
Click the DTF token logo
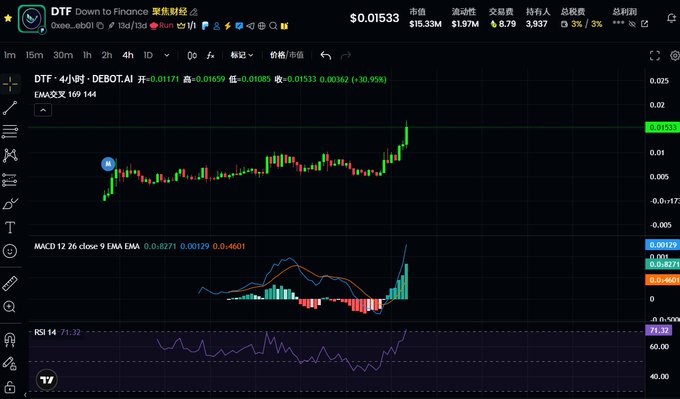32,19
